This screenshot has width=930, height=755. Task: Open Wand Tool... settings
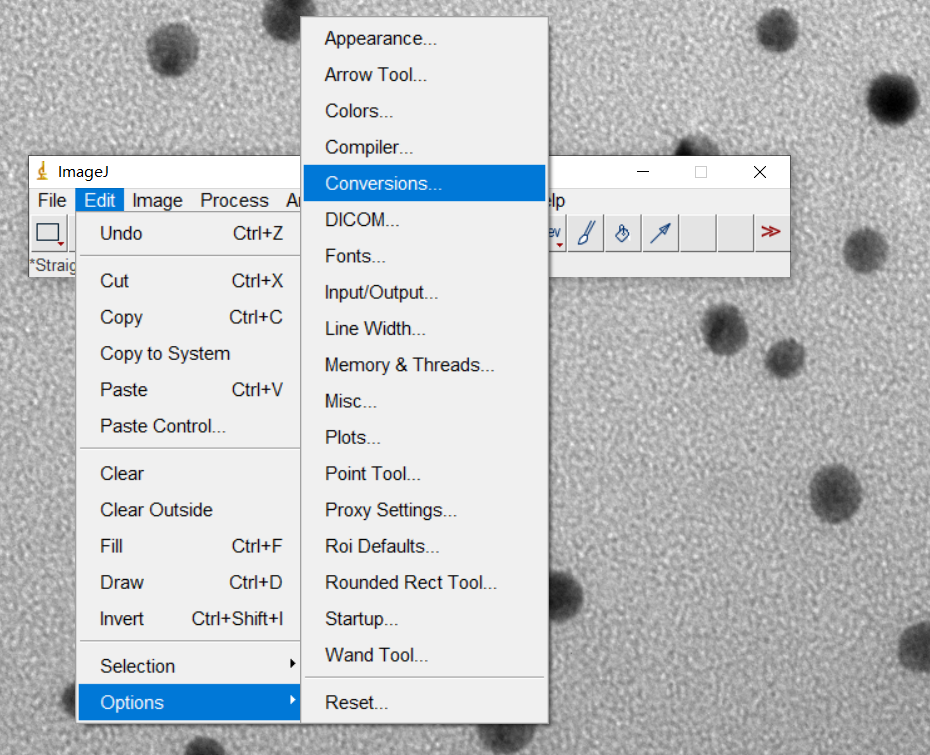pyautogui.click(x=376, y=656)
